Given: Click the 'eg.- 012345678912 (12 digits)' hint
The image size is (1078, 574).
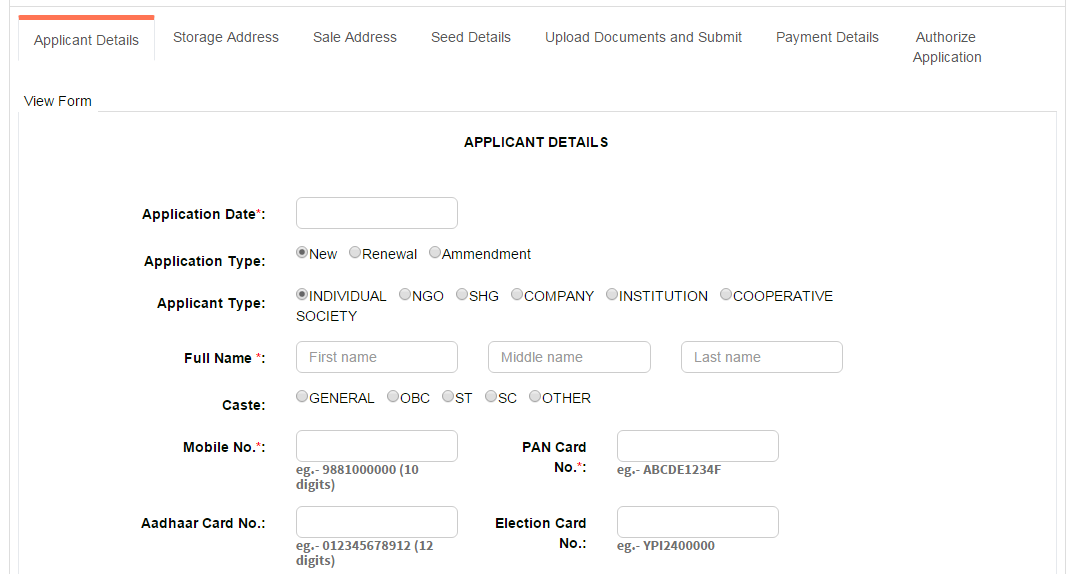Looking at the screenshot, I should tap(365, 553).
